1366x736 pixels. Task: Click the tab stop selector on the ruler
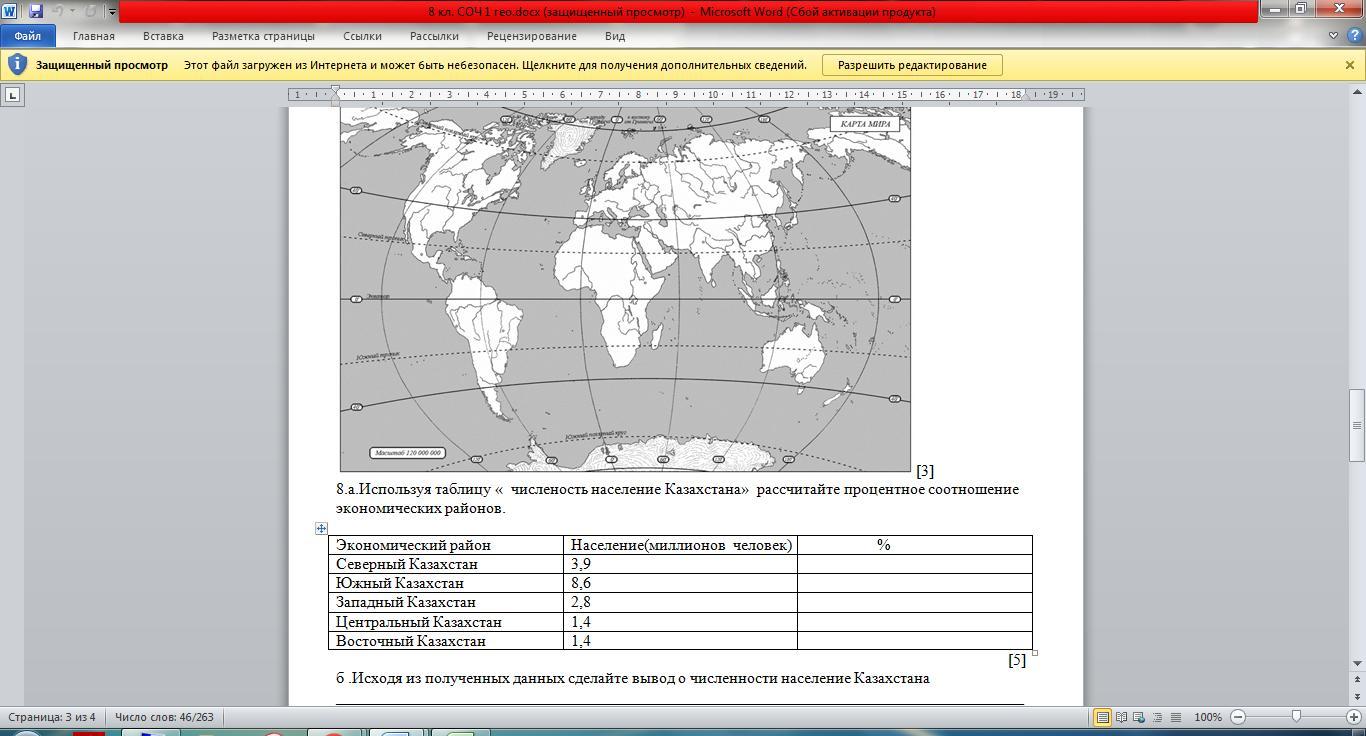coord(12,95)
